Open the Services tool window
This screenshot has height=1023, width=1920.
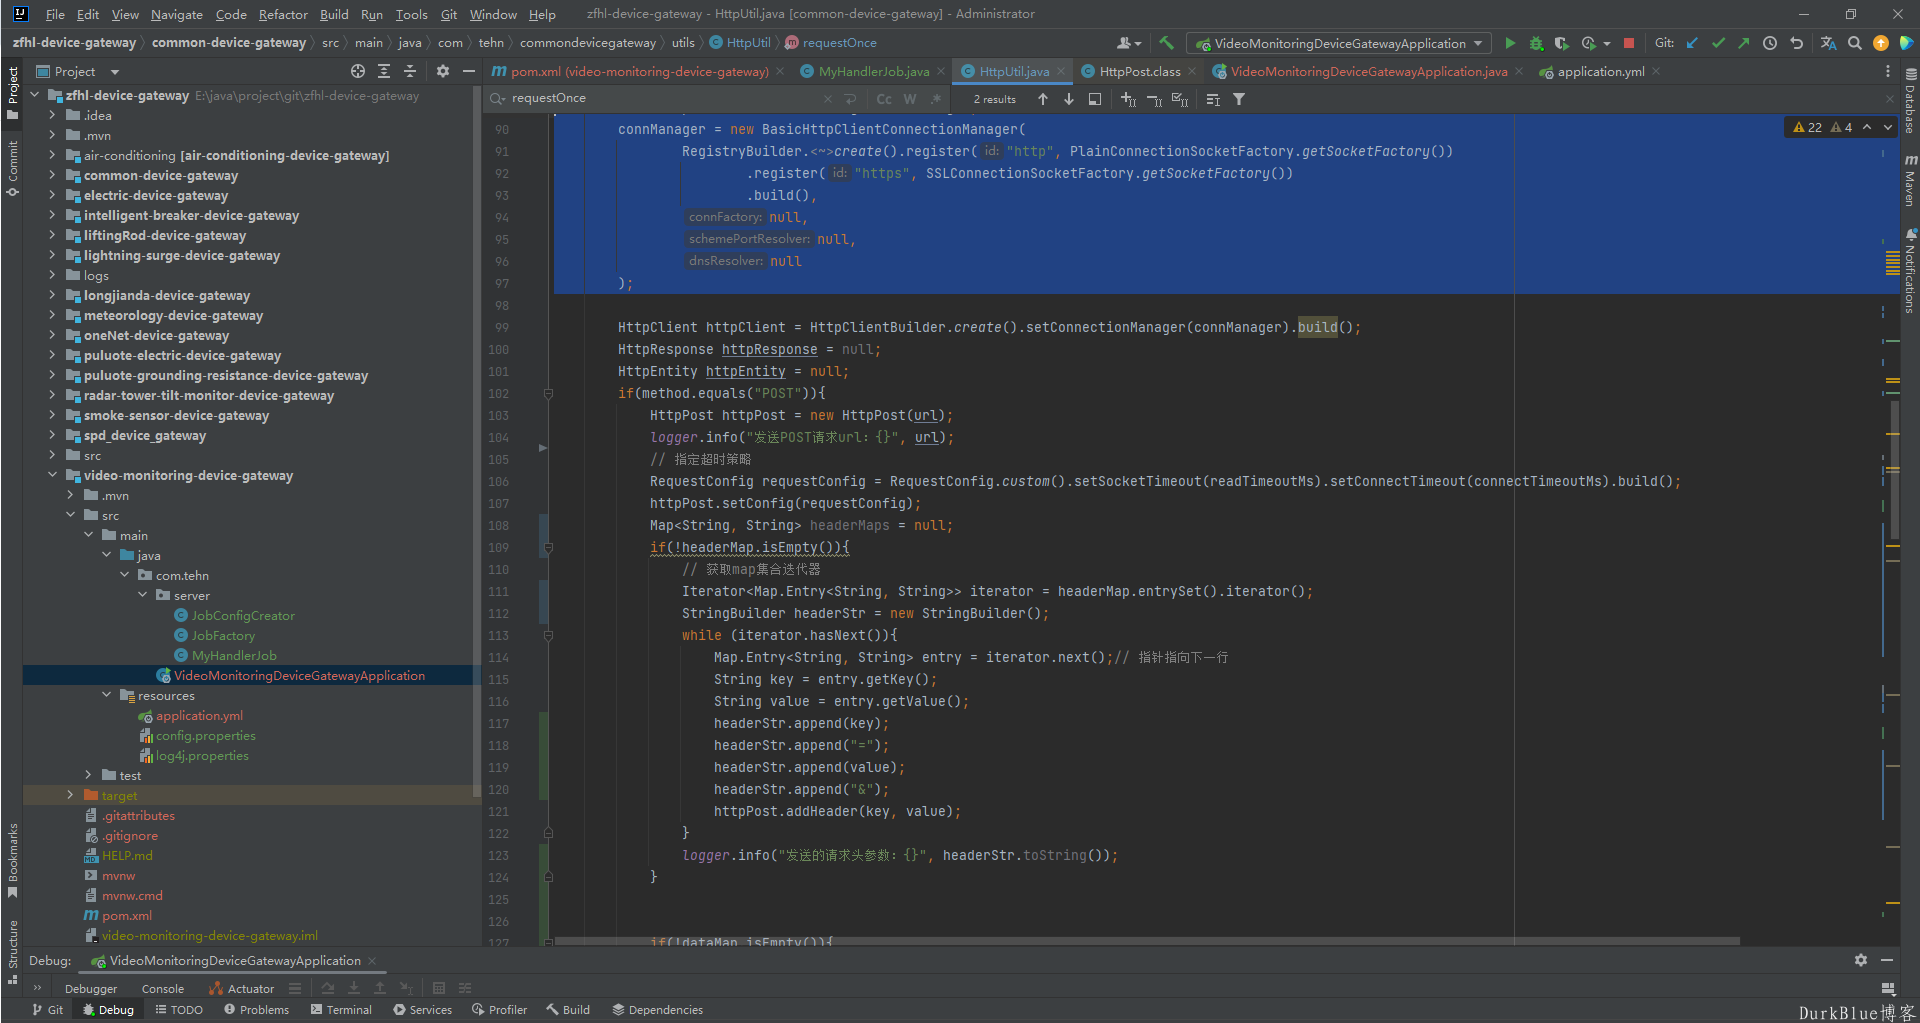tap(423, 1010)
